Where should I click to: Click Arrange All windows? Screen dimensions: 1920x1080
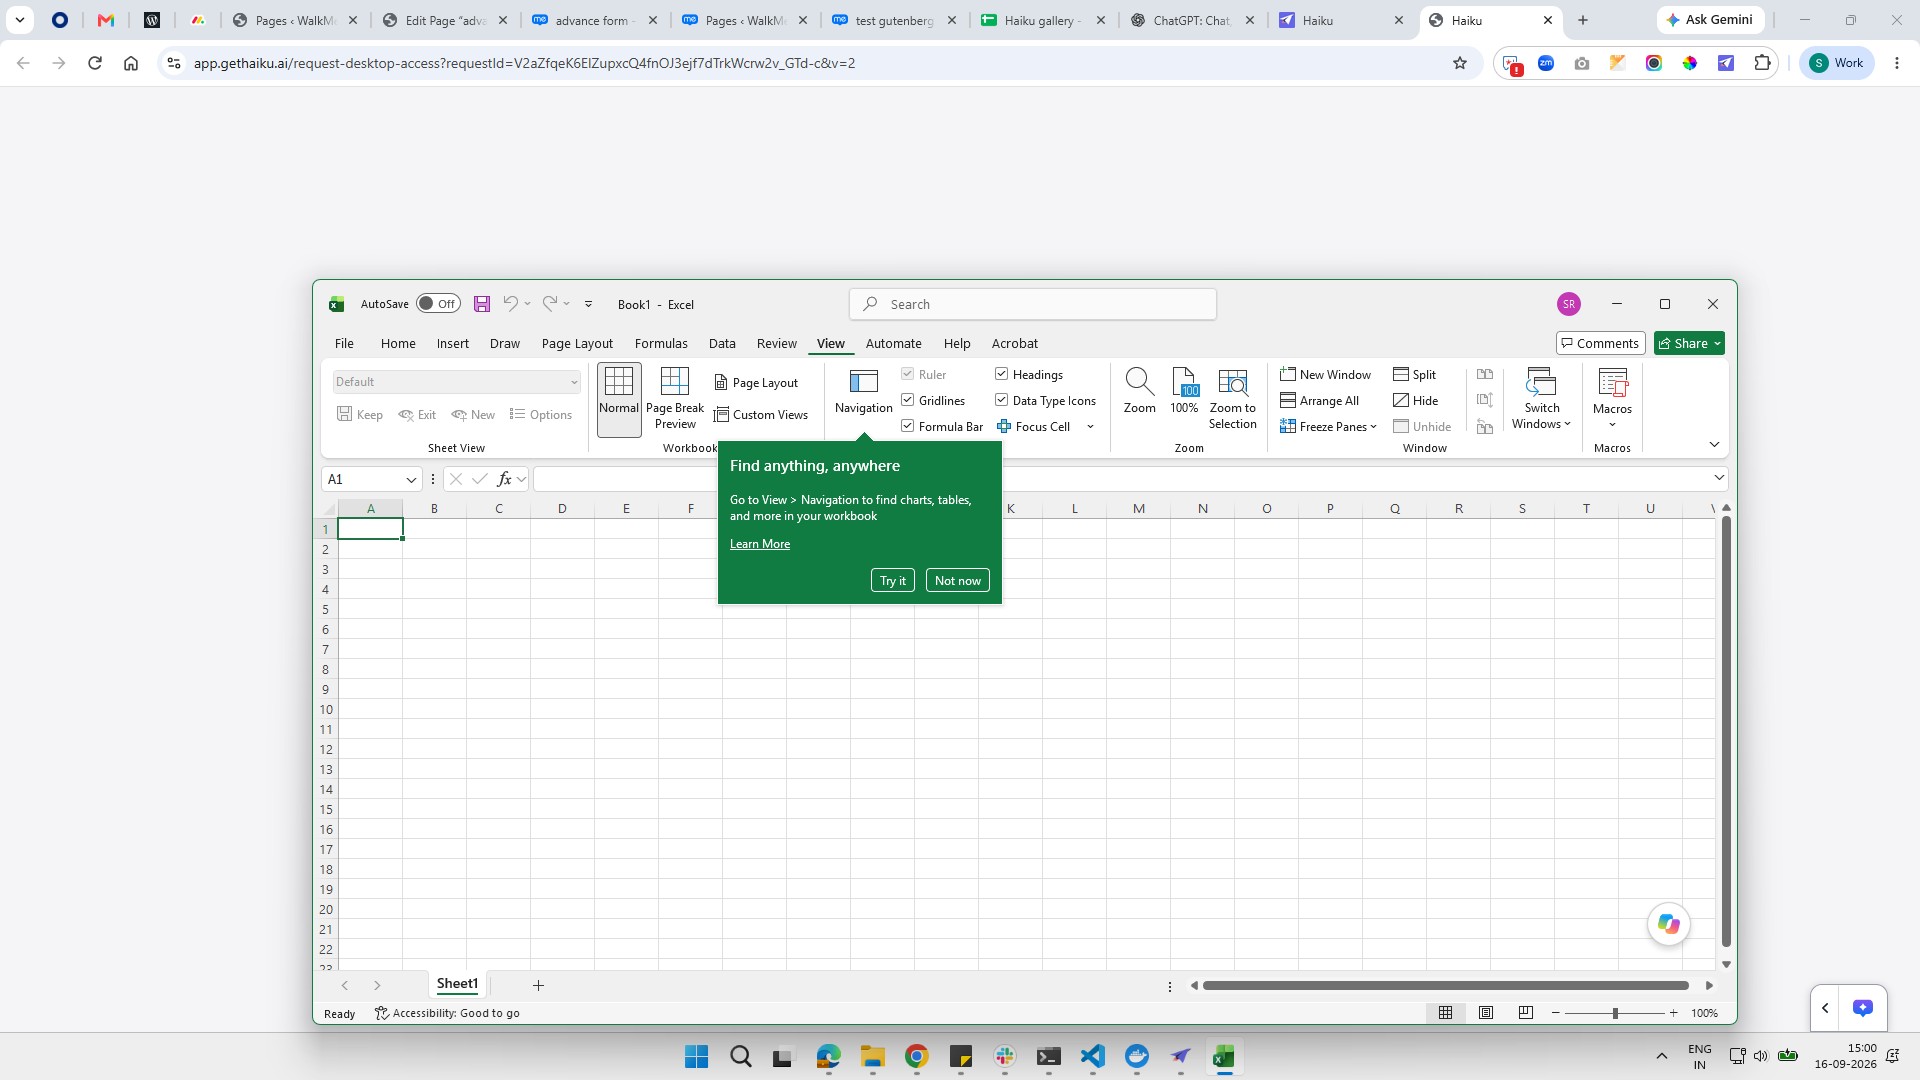(1319, 400)
